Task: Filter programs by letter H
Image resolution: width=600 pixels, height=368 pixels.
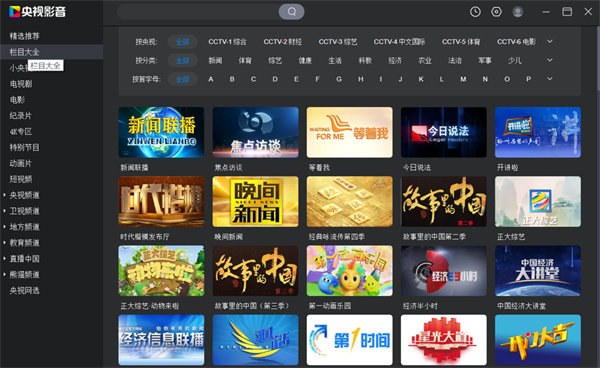Action: click(x=360, y=79)
